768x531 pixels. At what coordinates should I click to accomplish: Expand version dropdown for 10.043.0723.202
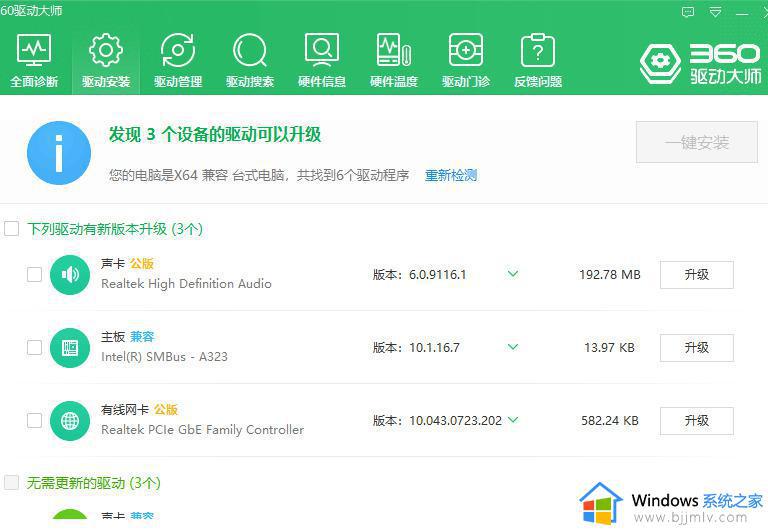513,420
